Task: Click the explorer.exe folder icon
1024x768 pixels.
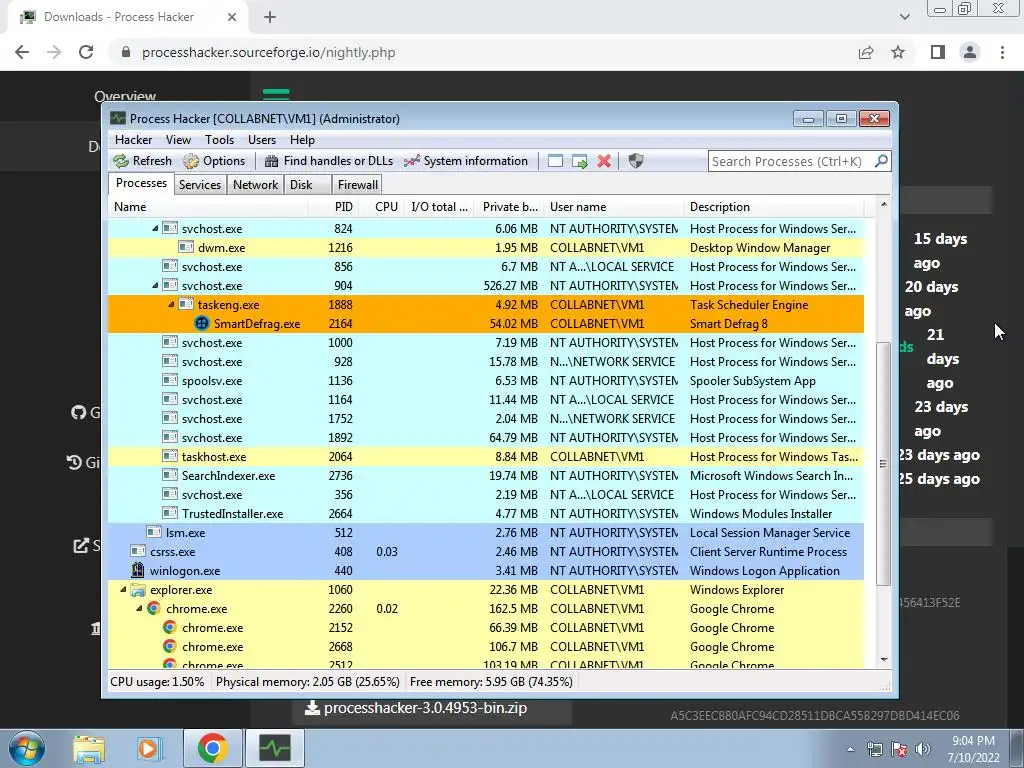Action: (x=138, y=590)
